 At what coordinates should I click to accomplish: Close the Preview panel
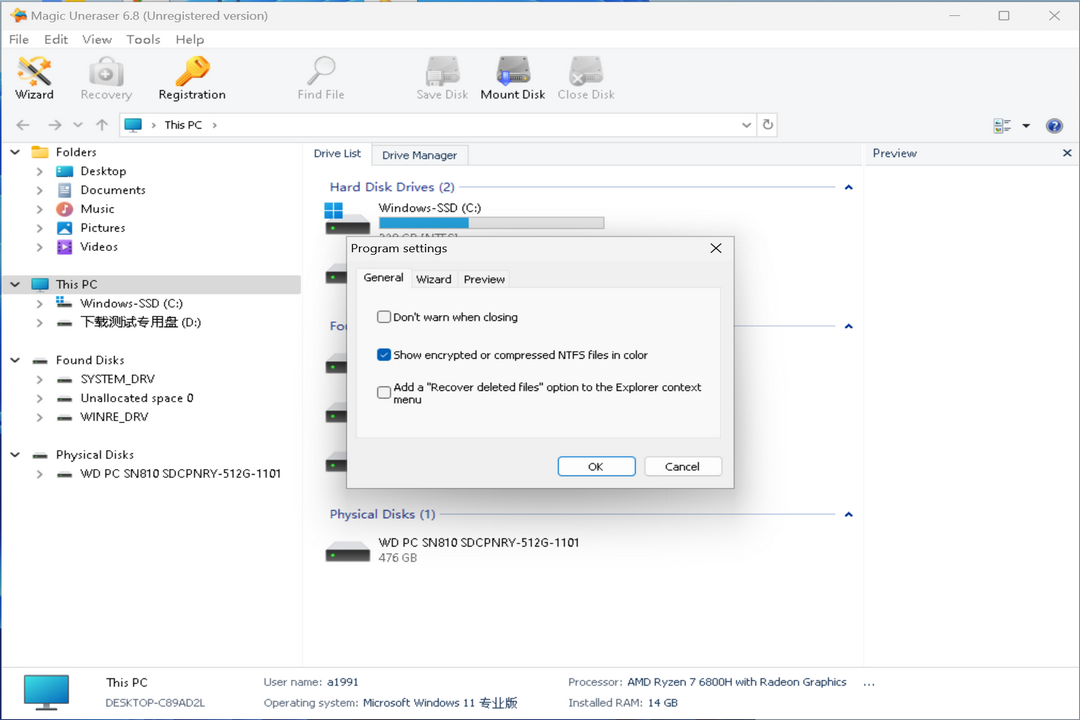[x=1066, y=153]
